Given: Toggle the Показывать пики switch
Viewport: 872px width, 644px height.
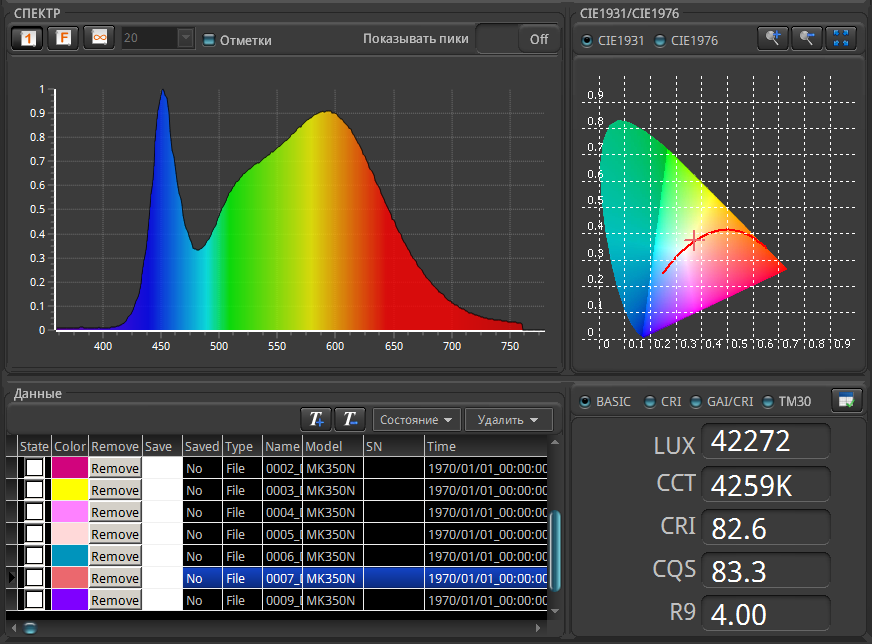Looking at the screenshot, I should [x=517, y=39].
